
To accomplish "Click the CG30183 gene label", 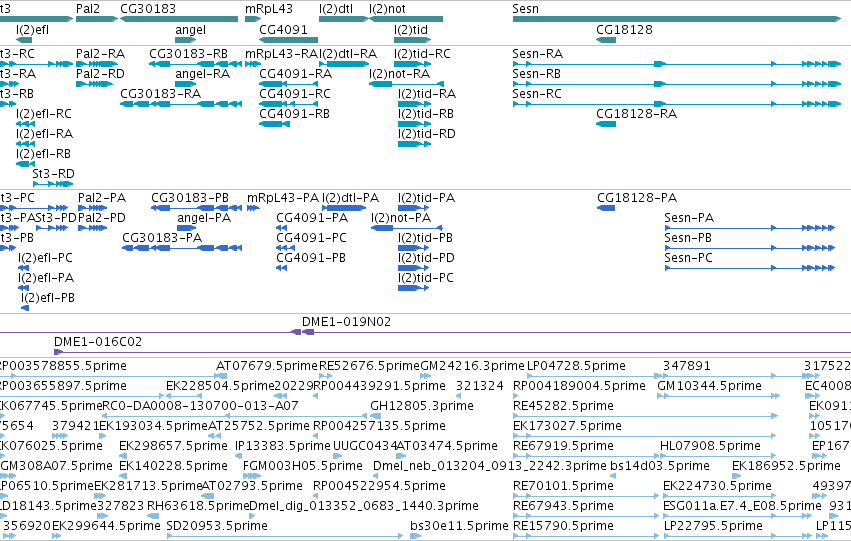I will tap(148, 9).
